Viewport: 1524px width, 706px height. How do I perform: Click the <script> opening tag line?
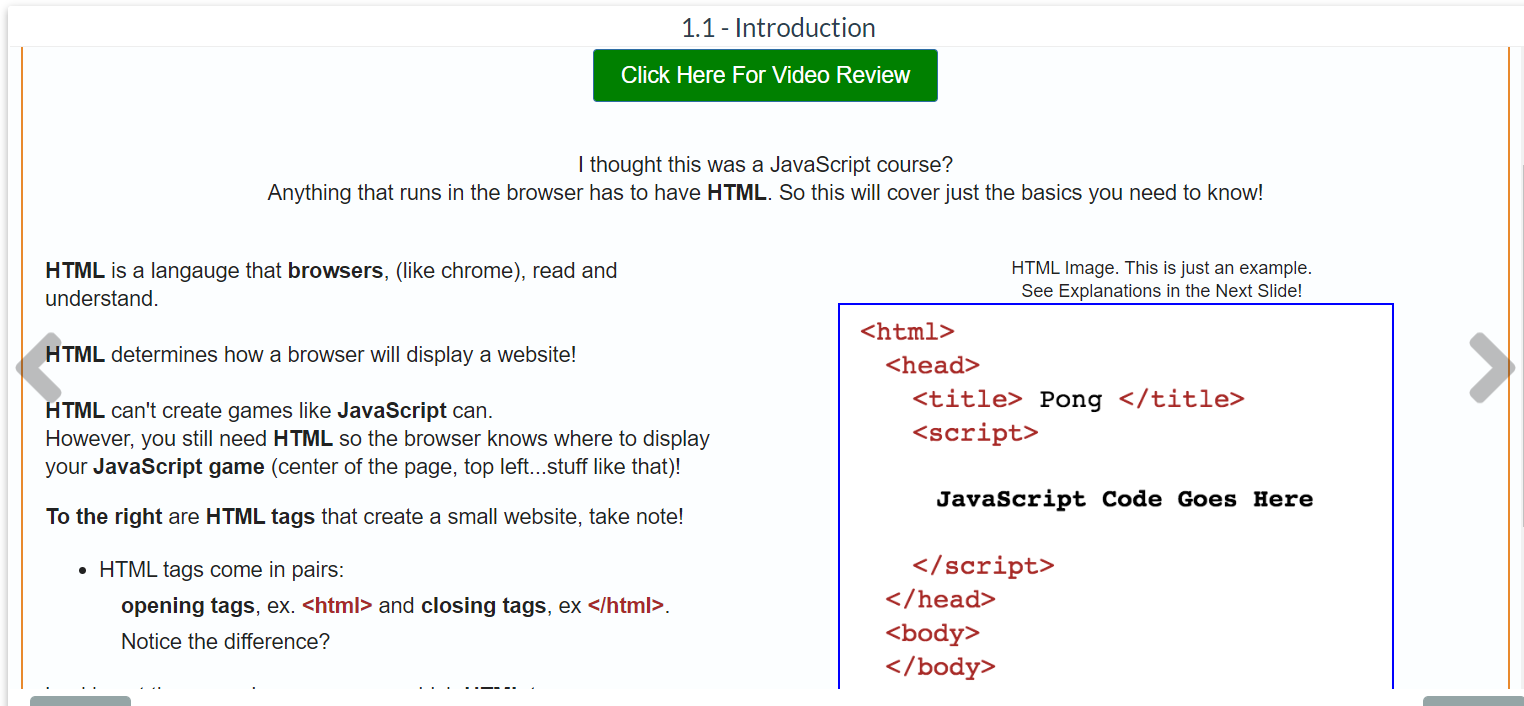[975, 433]
